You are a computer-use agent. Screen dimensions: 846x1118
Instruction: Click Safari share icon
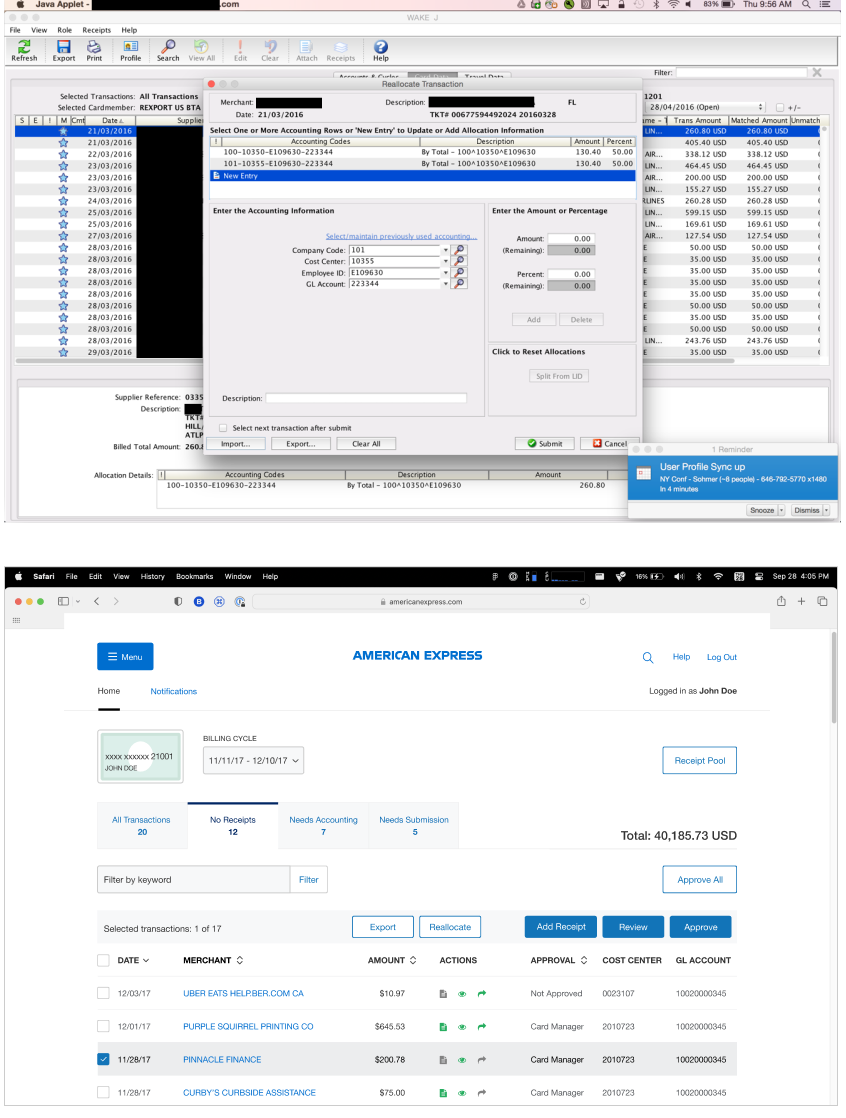point(781,601)
